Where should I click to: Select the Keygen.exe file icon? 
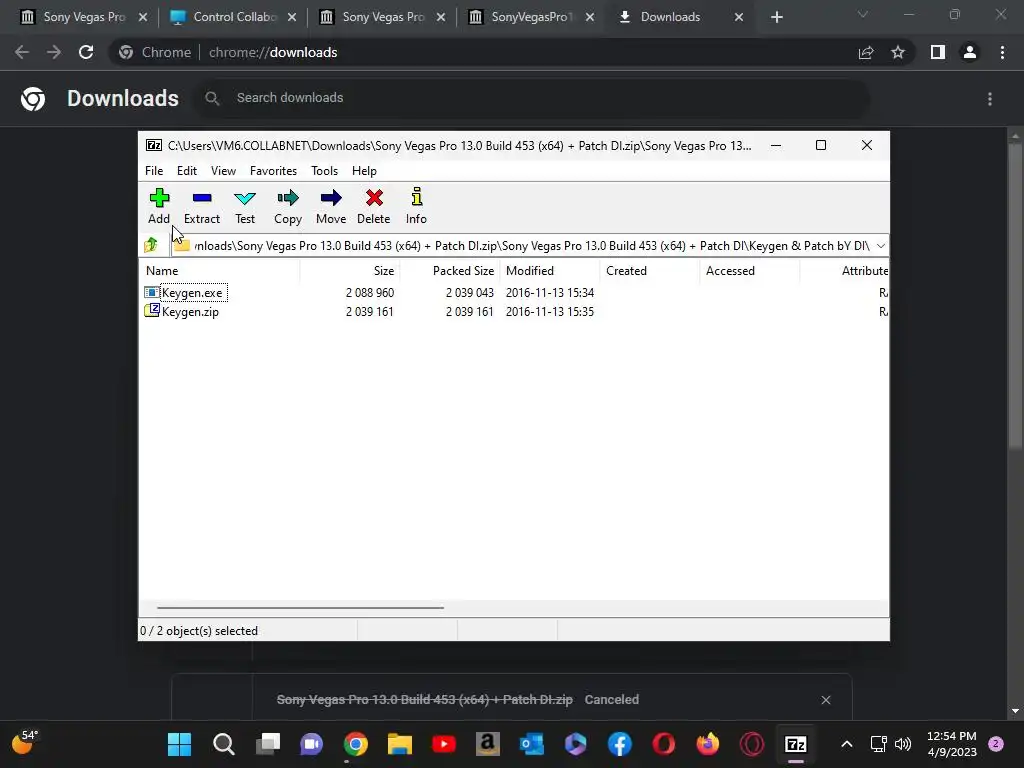click(x=152, y=292)
